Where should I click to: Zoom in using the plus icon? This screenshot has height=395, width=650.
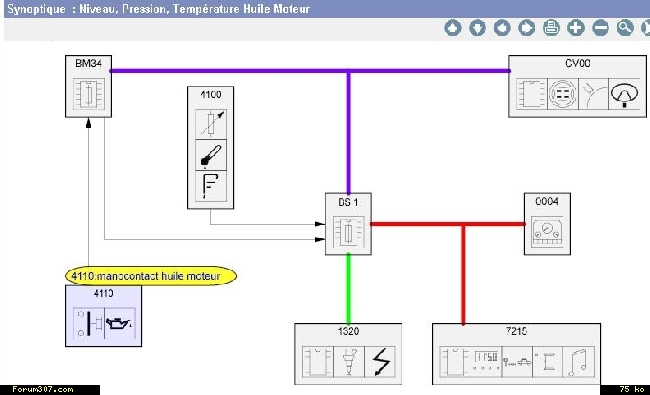[576, 28]
